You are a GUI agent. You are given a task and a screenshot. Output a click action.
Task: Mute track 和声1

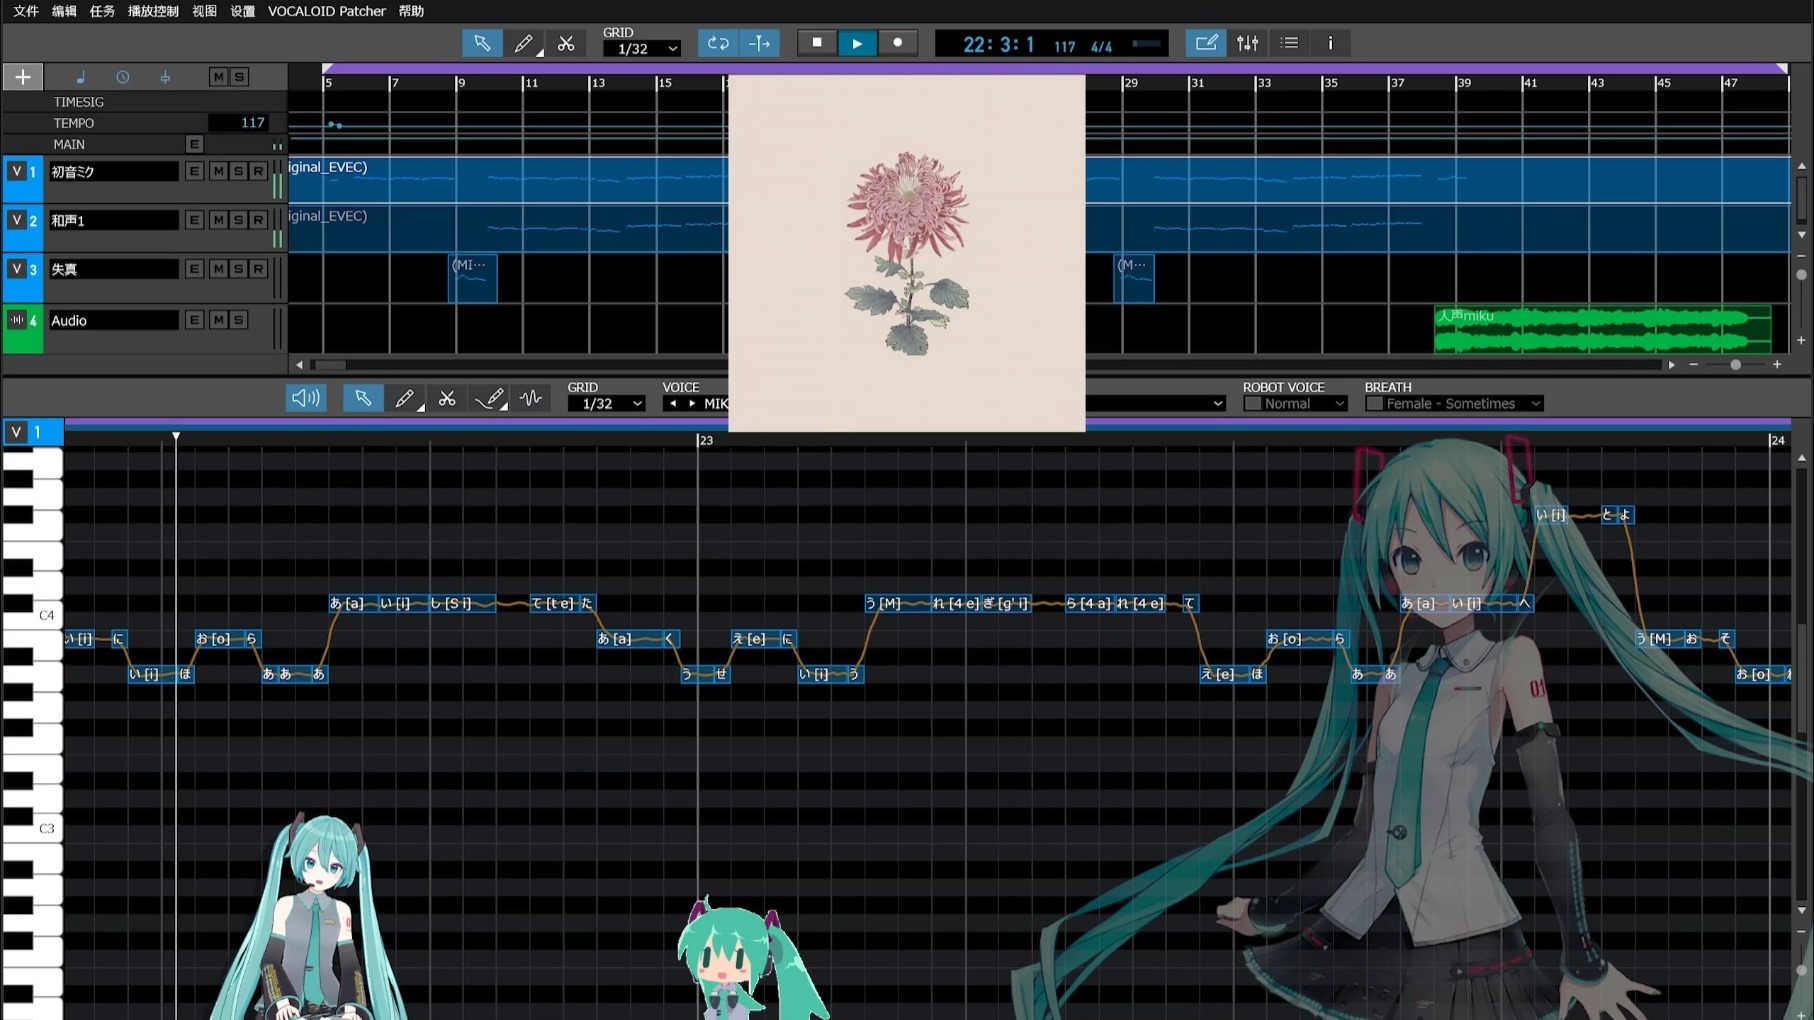click(x=218, y=220)
